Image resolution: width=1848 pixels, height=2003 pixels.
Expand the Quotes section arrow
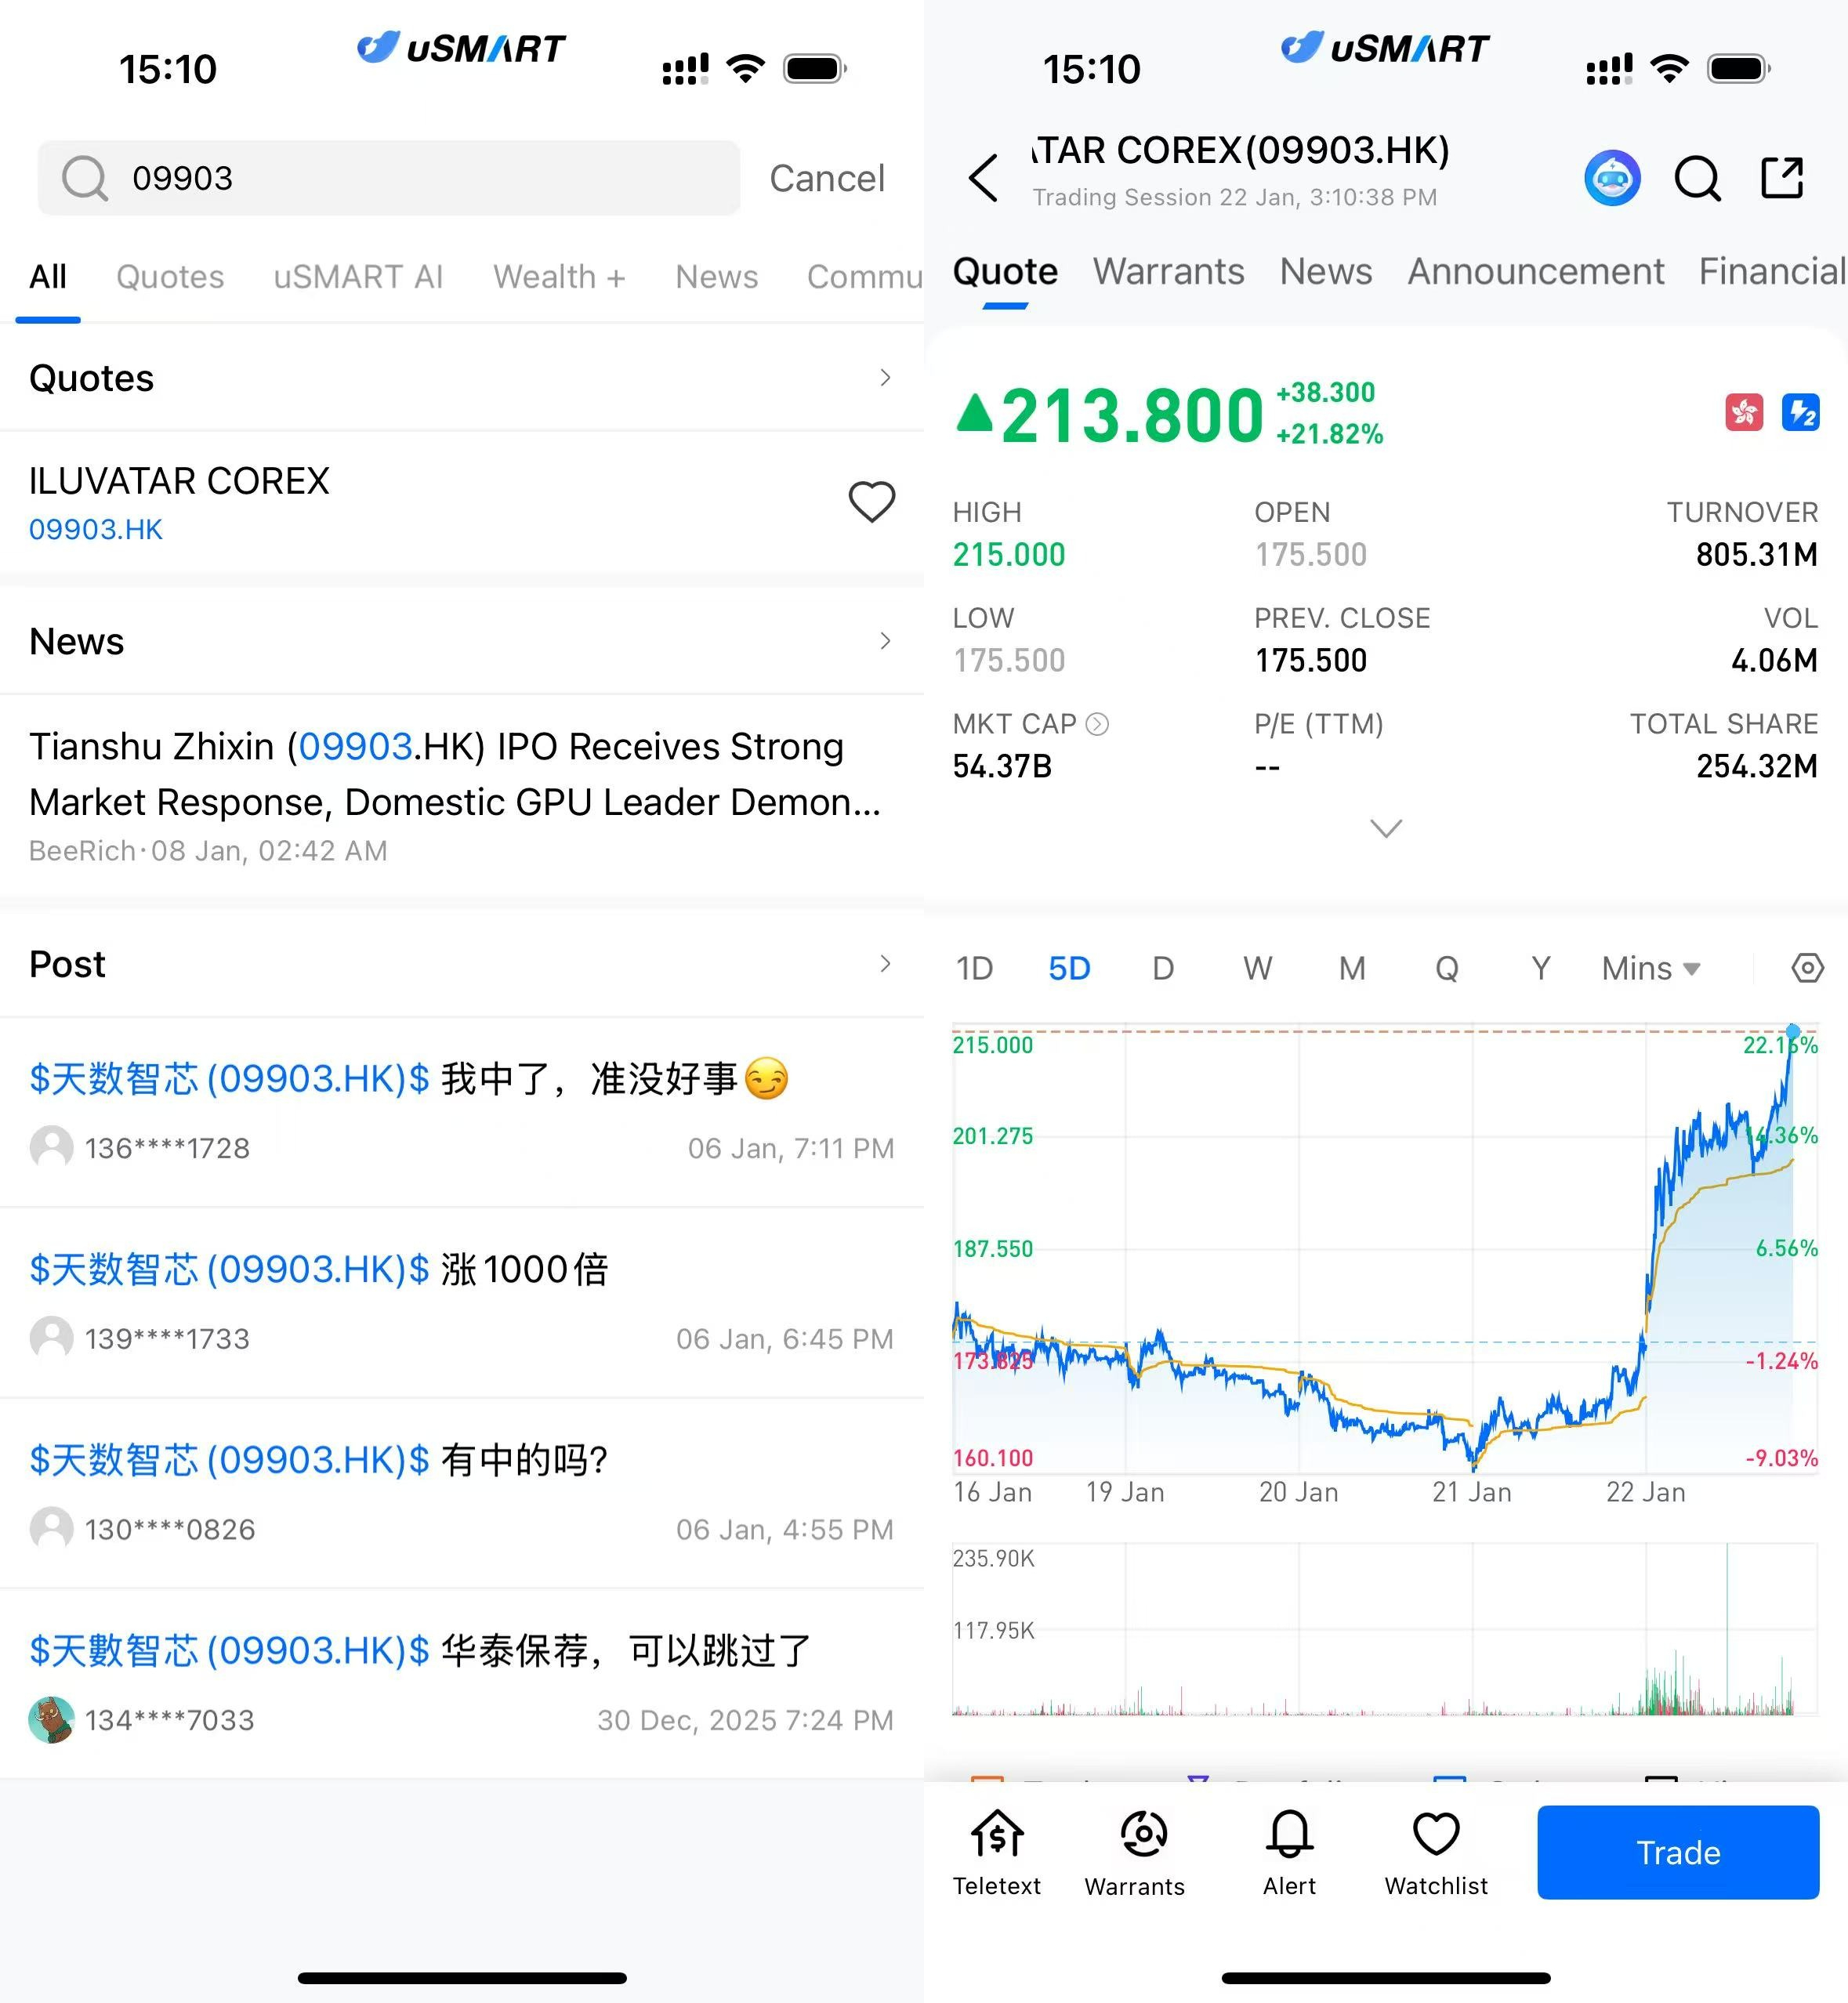coord(885,378)
